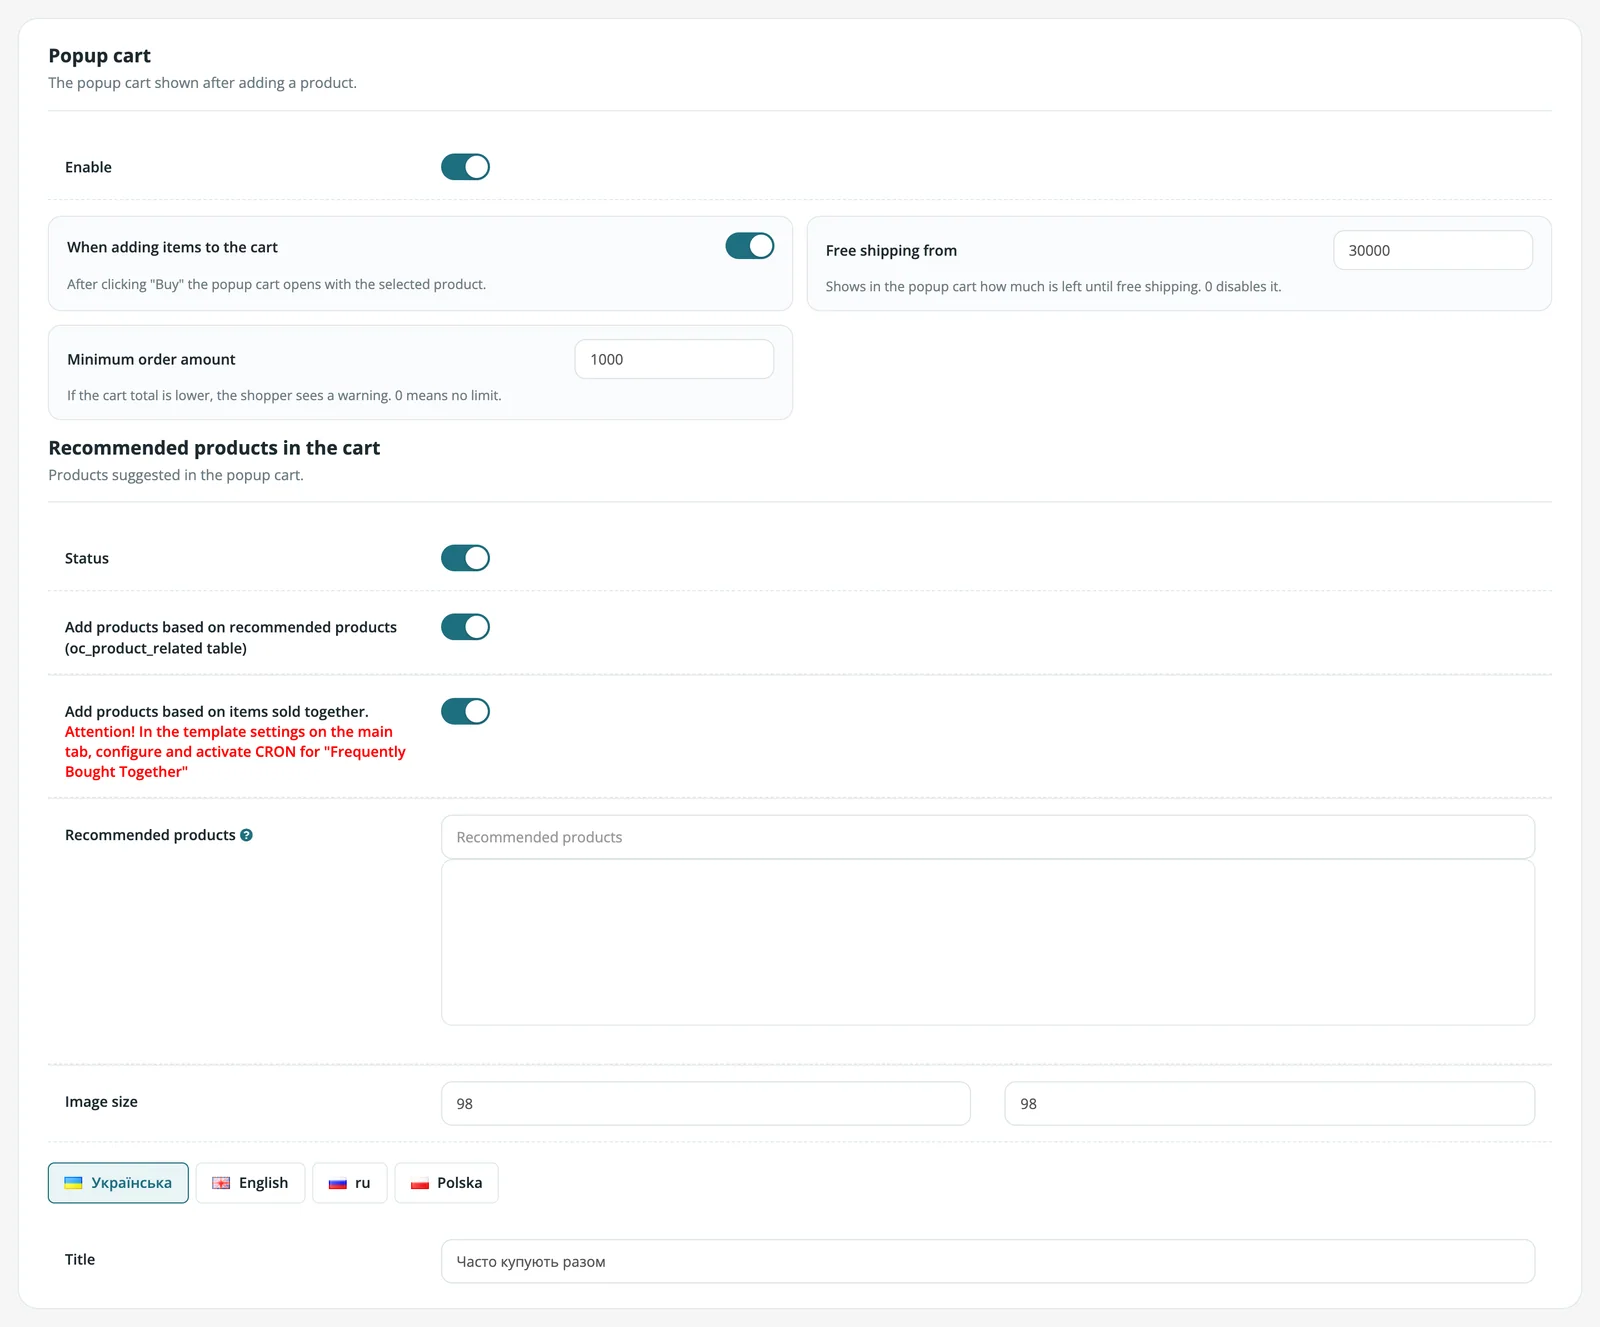This screenshot has height=1327, width=1600.
Task: Toggle 'When adding items to the cart' switch
Action: [x=749, y=246]
